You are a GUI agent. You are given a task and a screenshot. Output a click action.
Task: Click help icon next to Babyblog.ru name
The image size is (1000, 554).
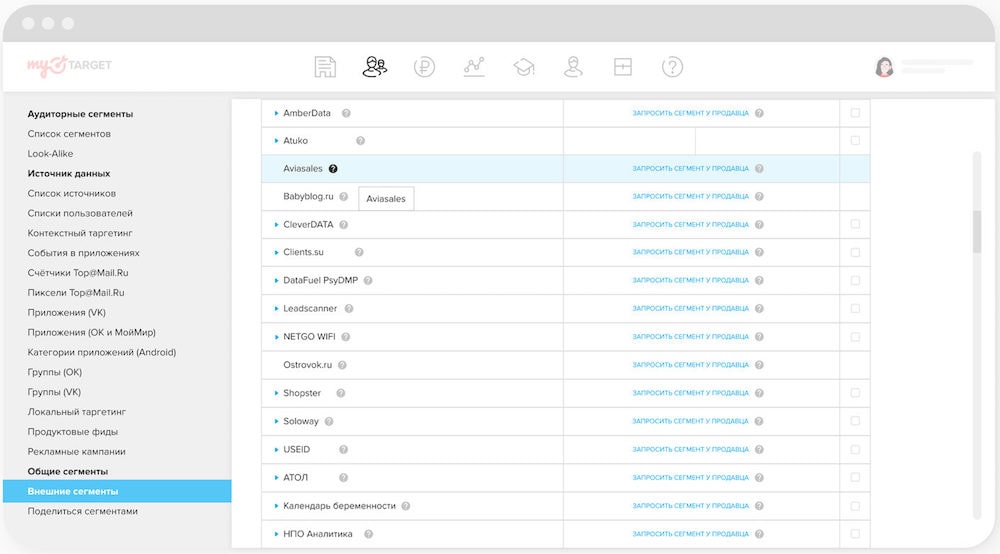click(344, 196)
